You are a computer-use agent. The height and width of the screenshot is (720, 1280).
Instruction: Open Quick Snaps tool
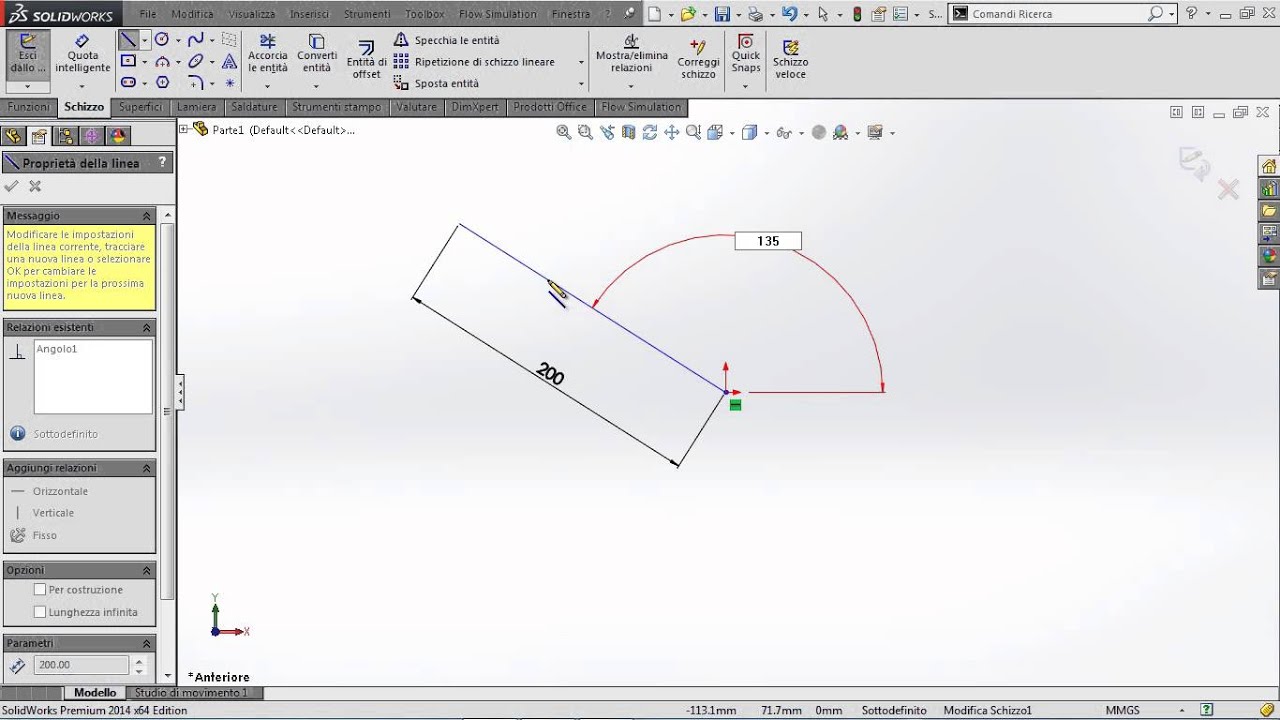pos(746,54)
